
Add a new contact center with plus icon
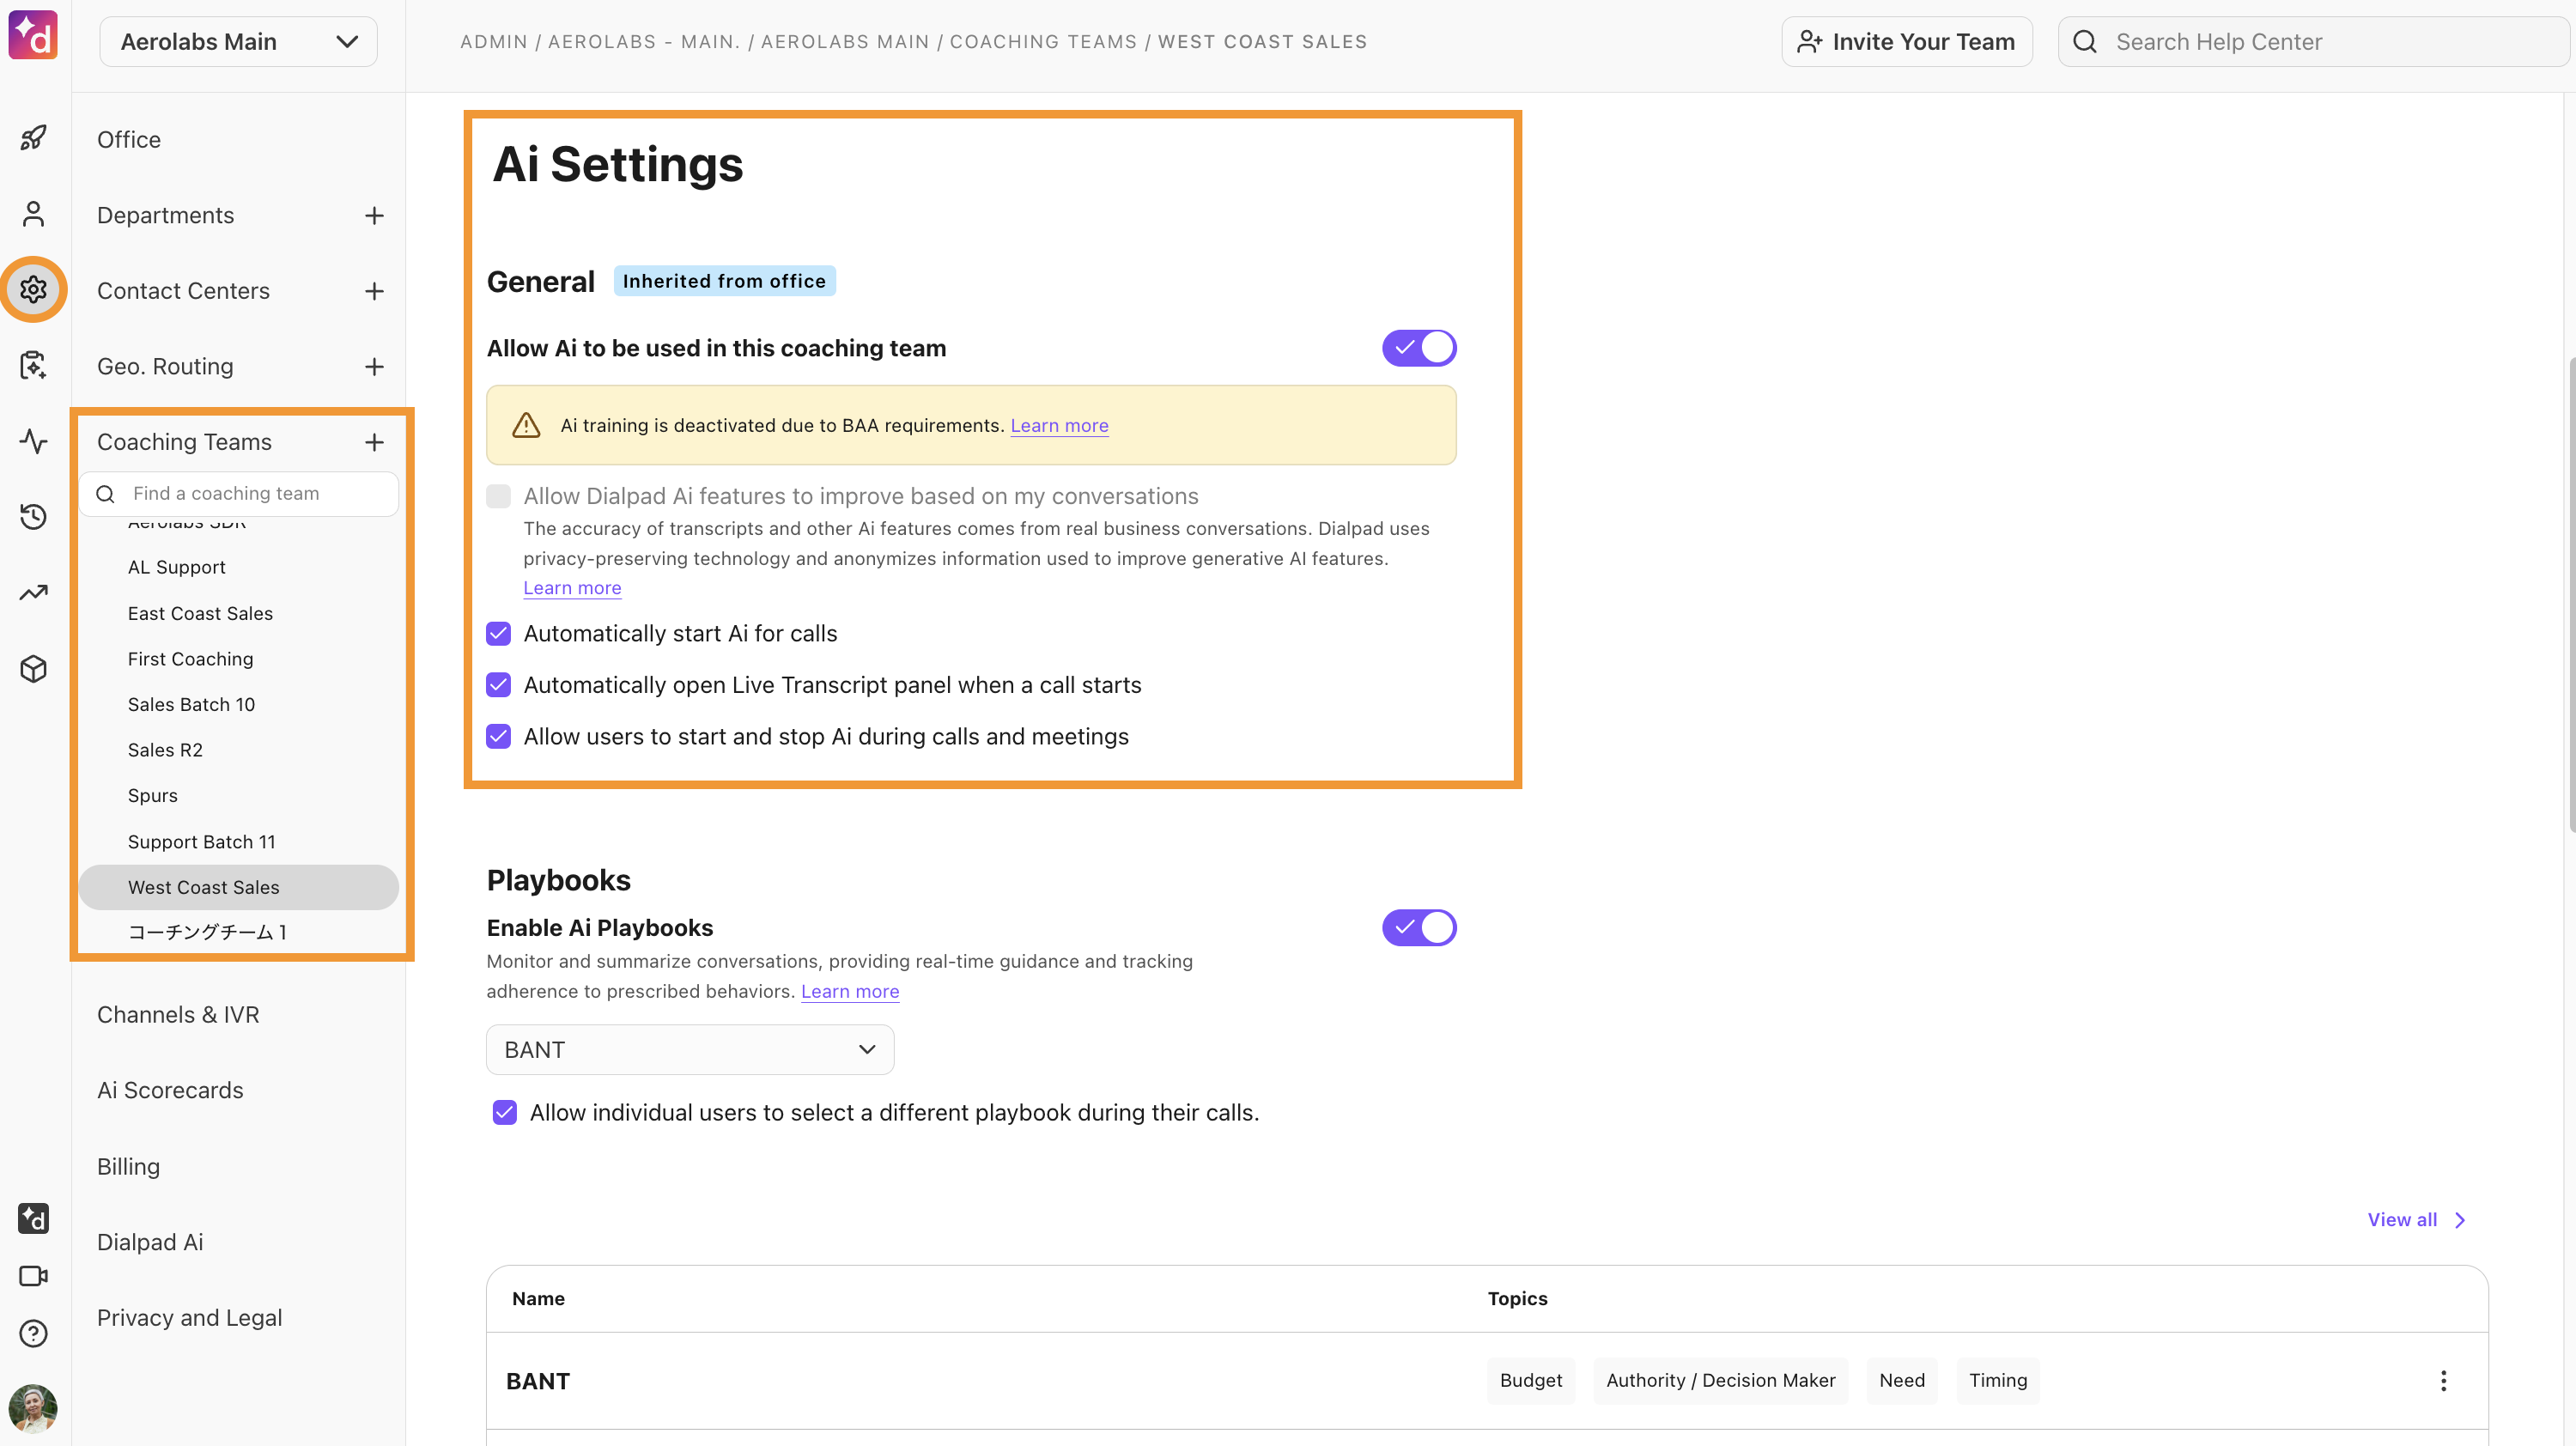click(374, 291)
